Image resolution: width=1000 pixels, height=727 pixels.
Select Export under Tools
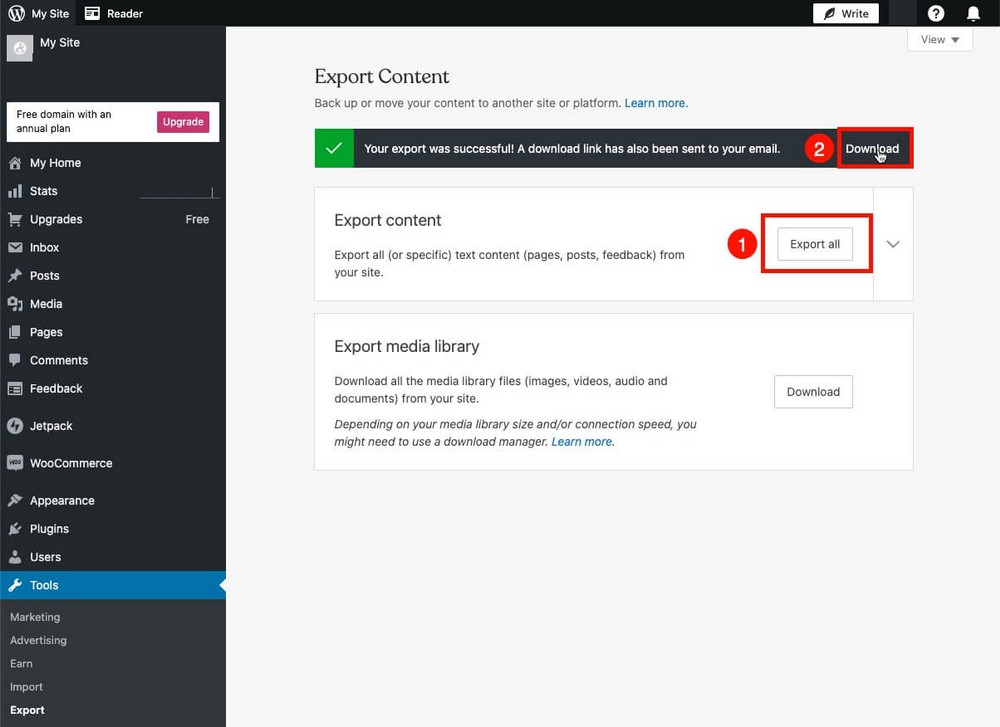click(x=27, y=710)
